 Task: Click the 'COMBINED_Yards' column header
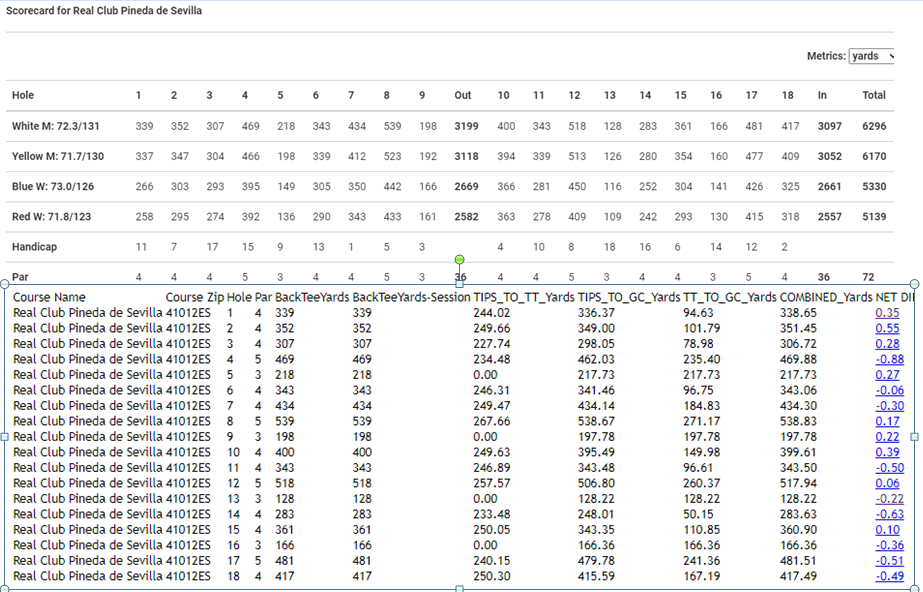point(826,297)
